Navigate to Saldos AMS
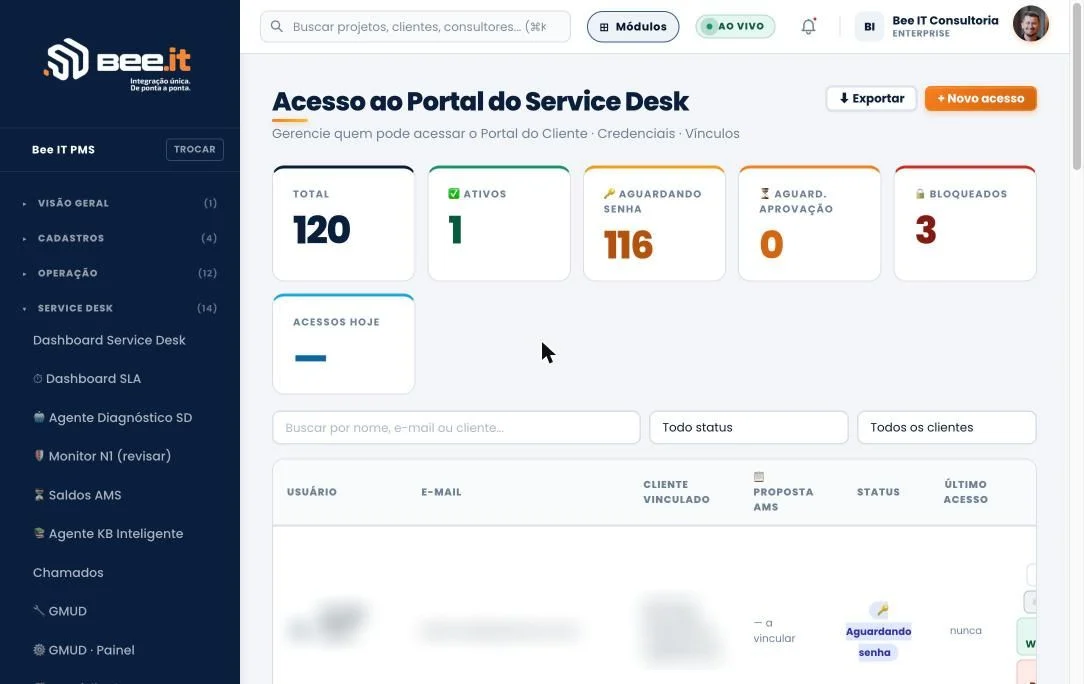 tap(84, 495)
